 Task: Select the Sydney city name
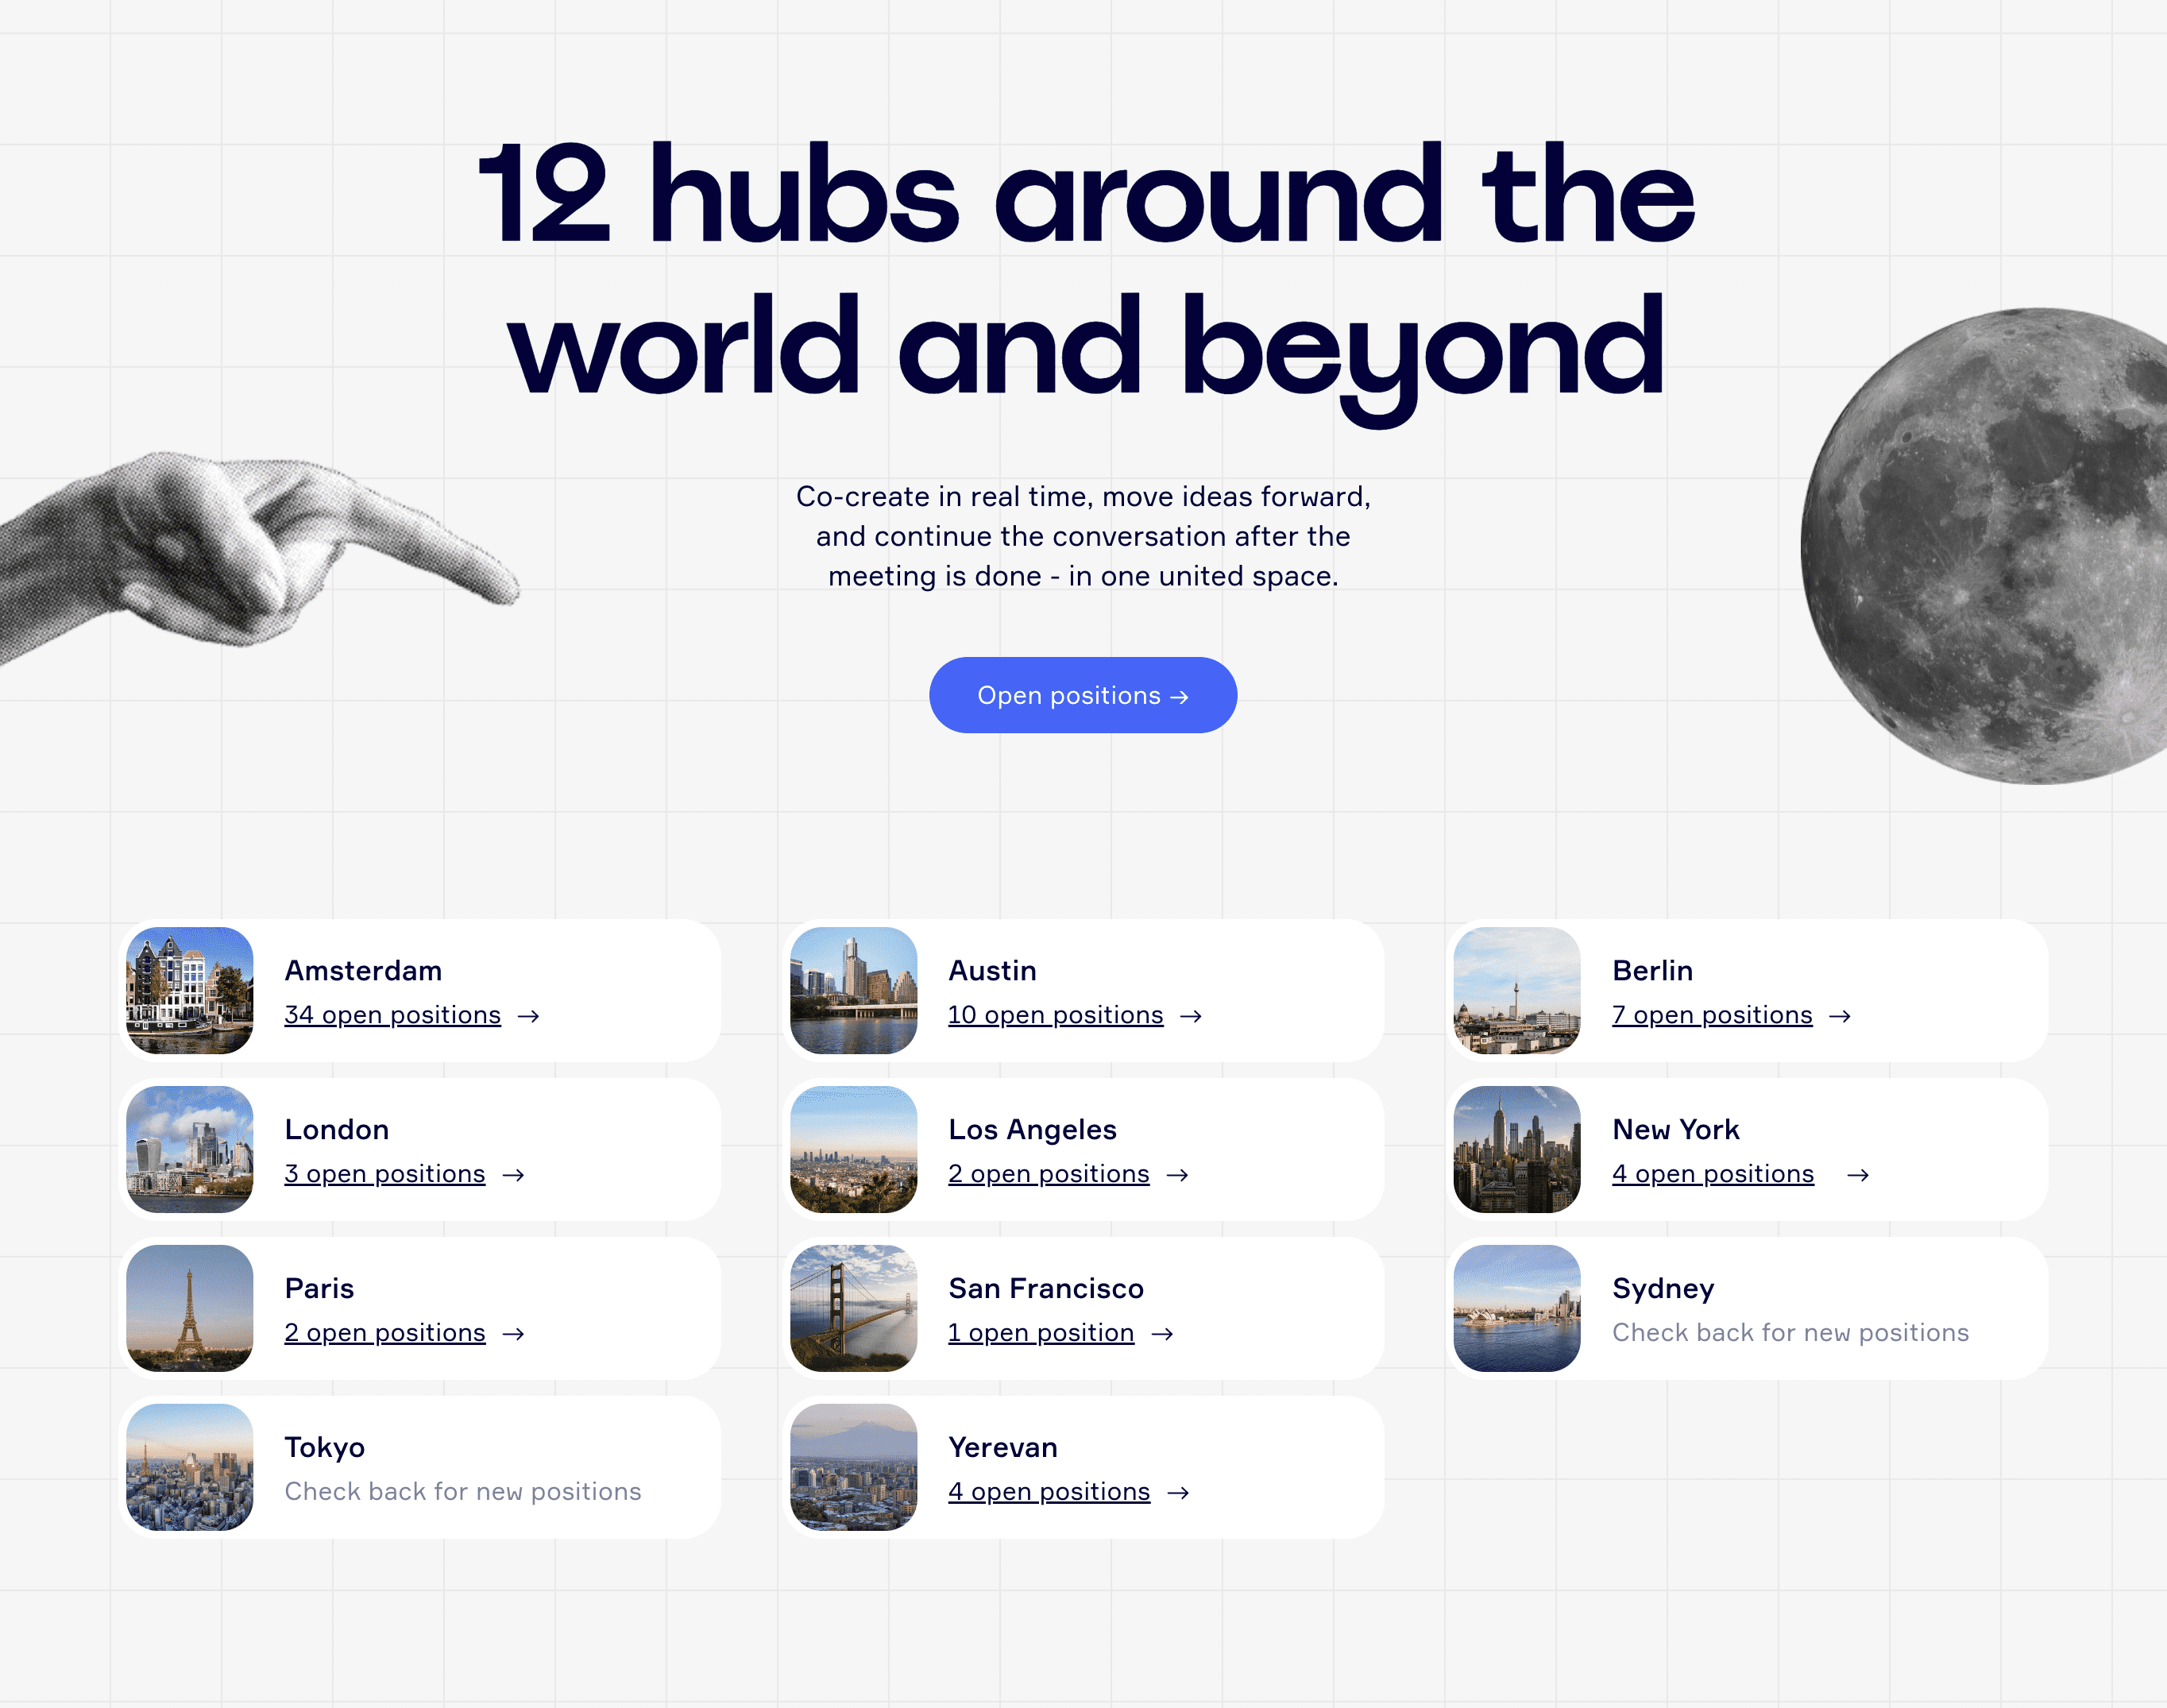[x=1663, y=1289]
